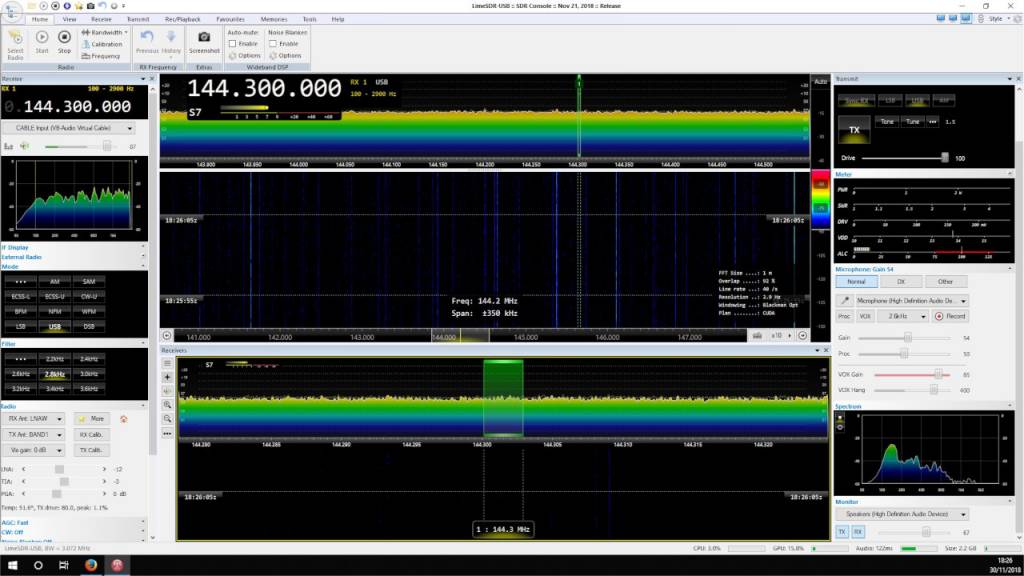
Task: Enable the Auto-mute checkbox
Action: tap(232, 44)
